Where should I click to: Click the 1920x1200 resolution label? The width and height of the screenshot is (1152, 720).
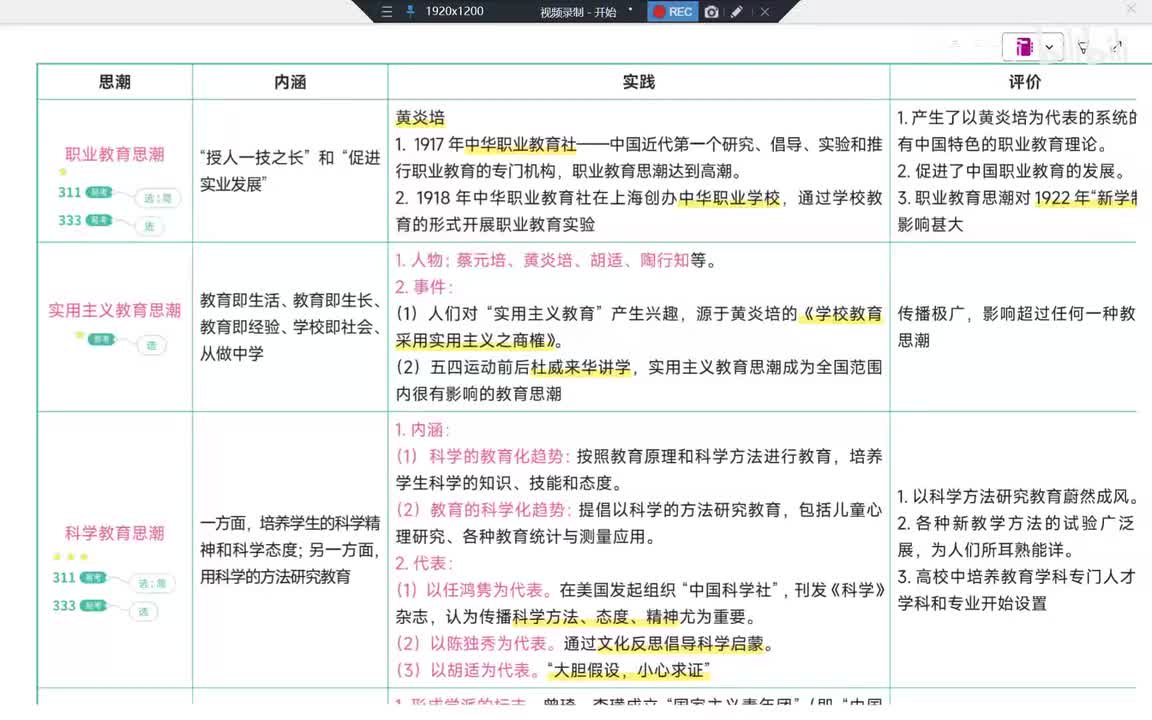454,11
